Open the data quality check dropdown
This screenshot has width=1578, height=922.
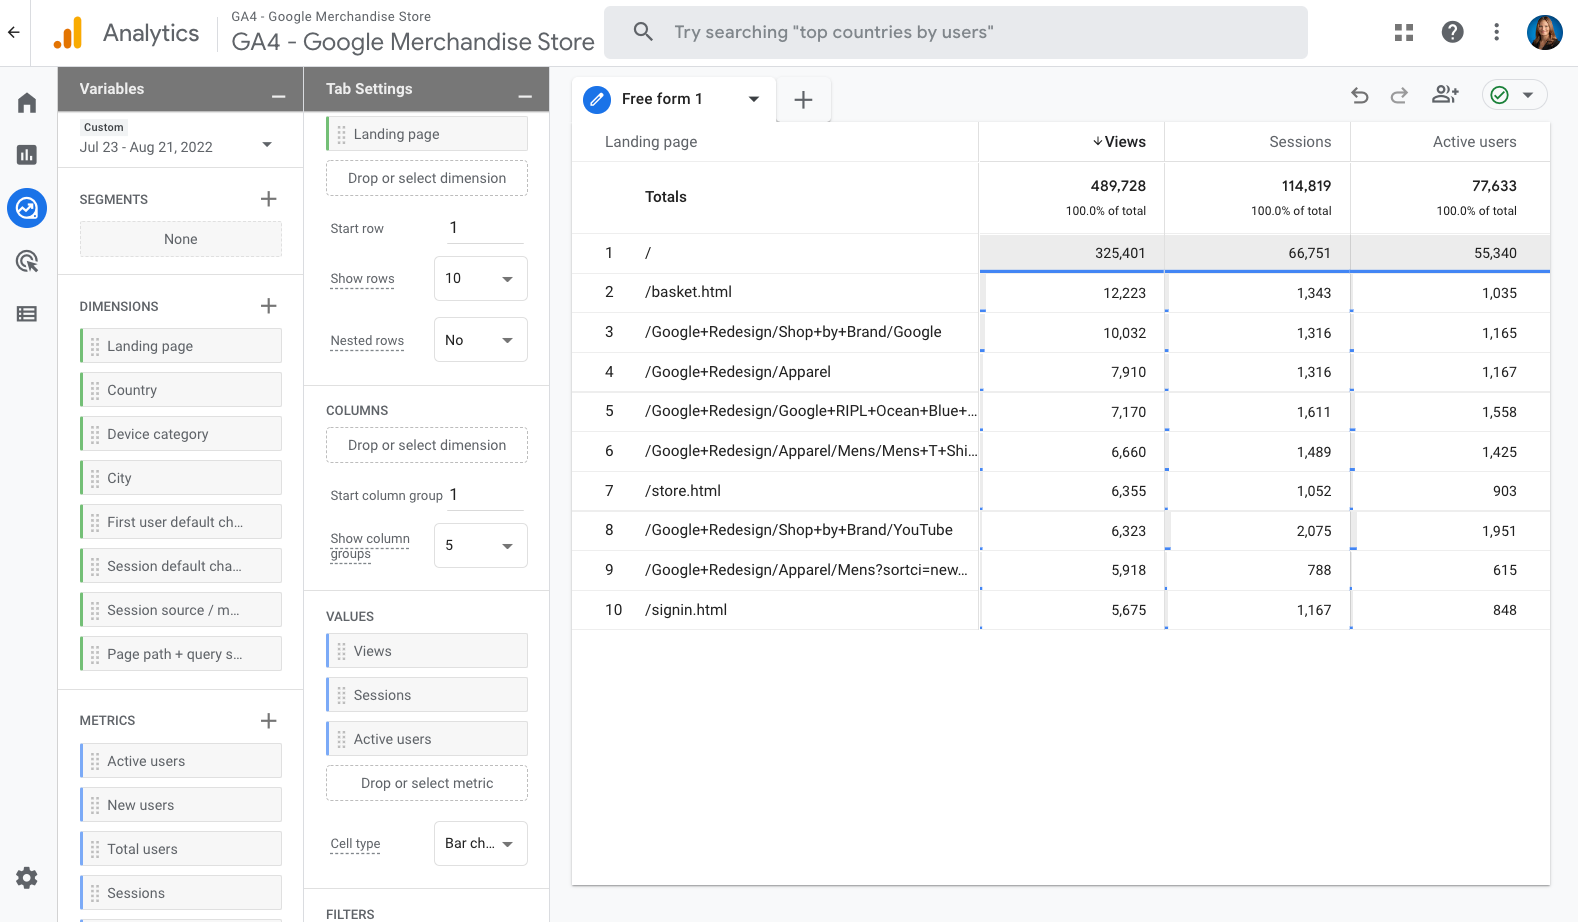1514,95
